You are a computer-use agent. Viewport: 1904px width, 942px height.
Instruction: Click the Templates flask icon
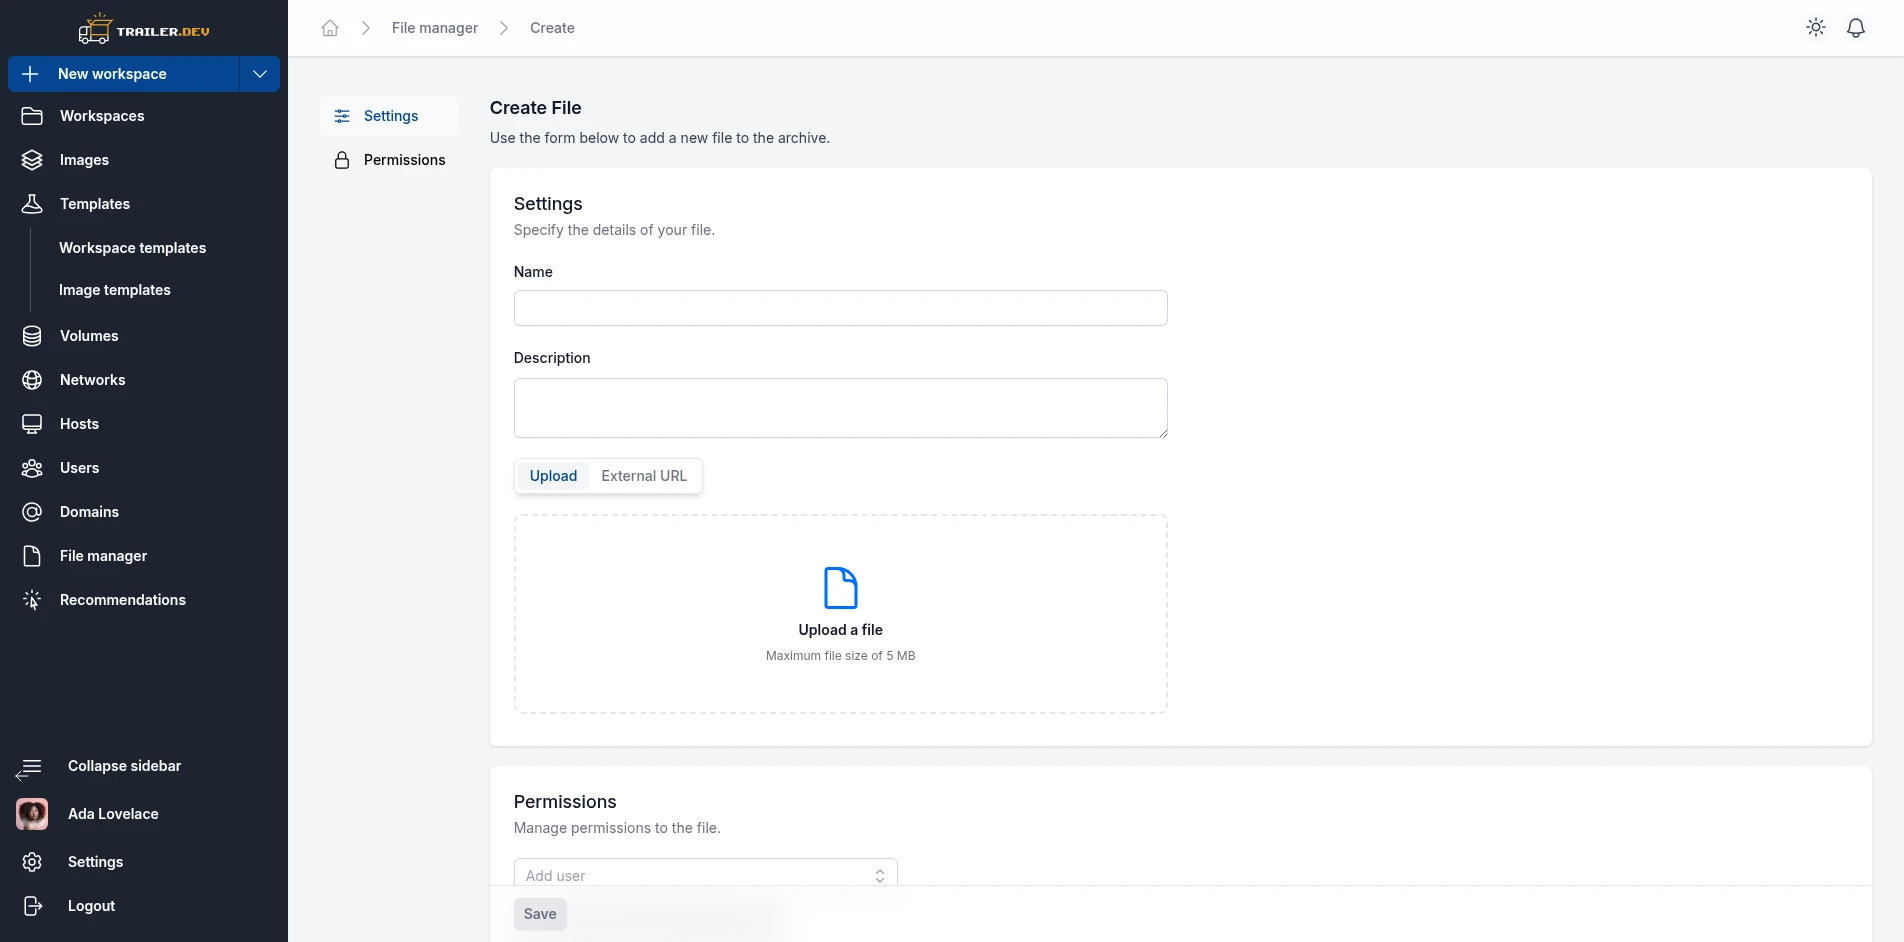(x=32, y=204)
